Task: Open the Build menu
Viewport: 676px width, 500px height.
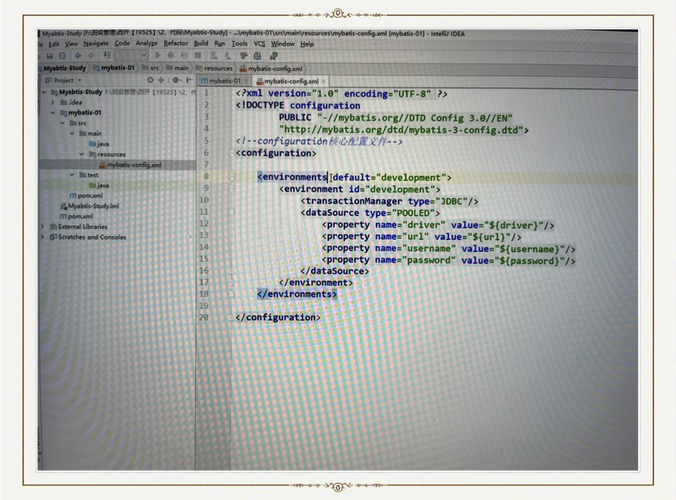Action: 201,43
